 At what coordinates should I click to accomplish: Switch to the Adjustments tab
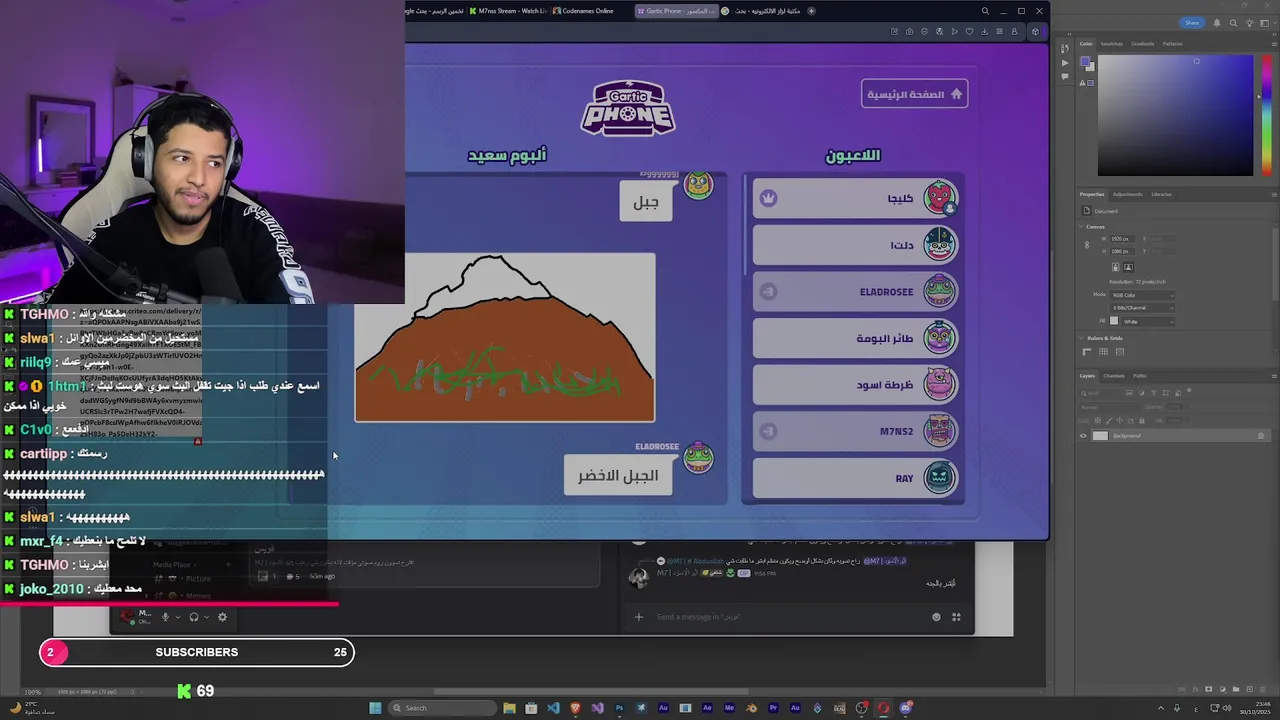[x=1127, y=194]
